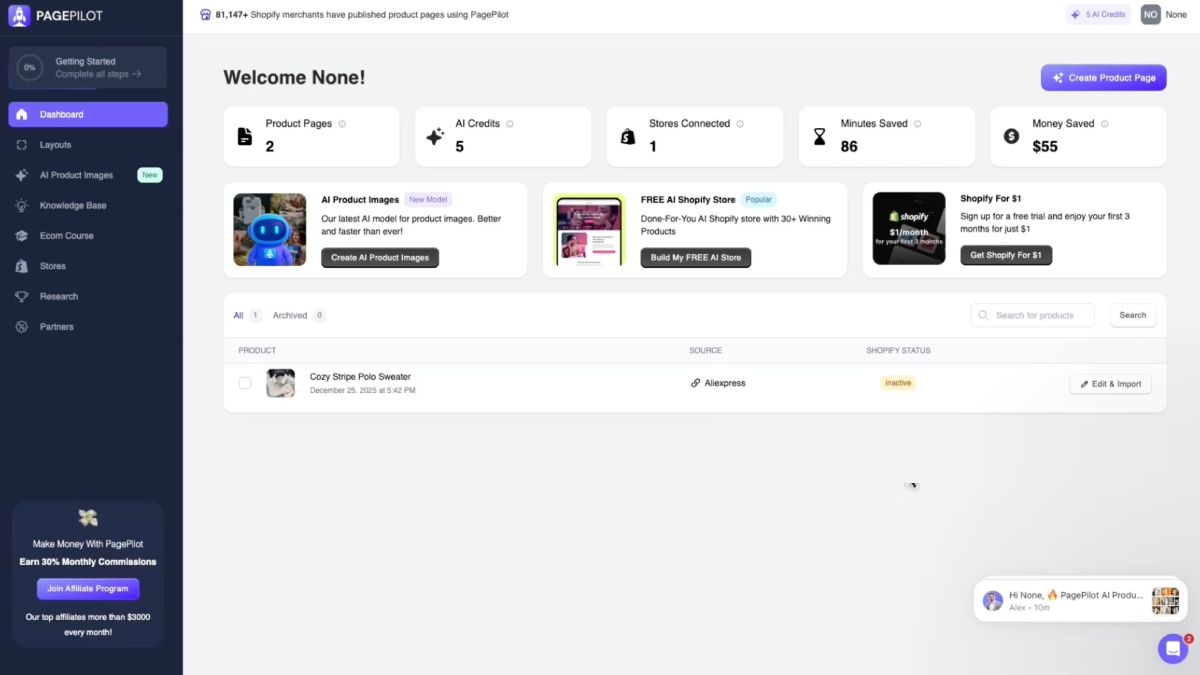Click the Aliexpress source text
This screenshot has width=1200, height=675.
(725, 383)
